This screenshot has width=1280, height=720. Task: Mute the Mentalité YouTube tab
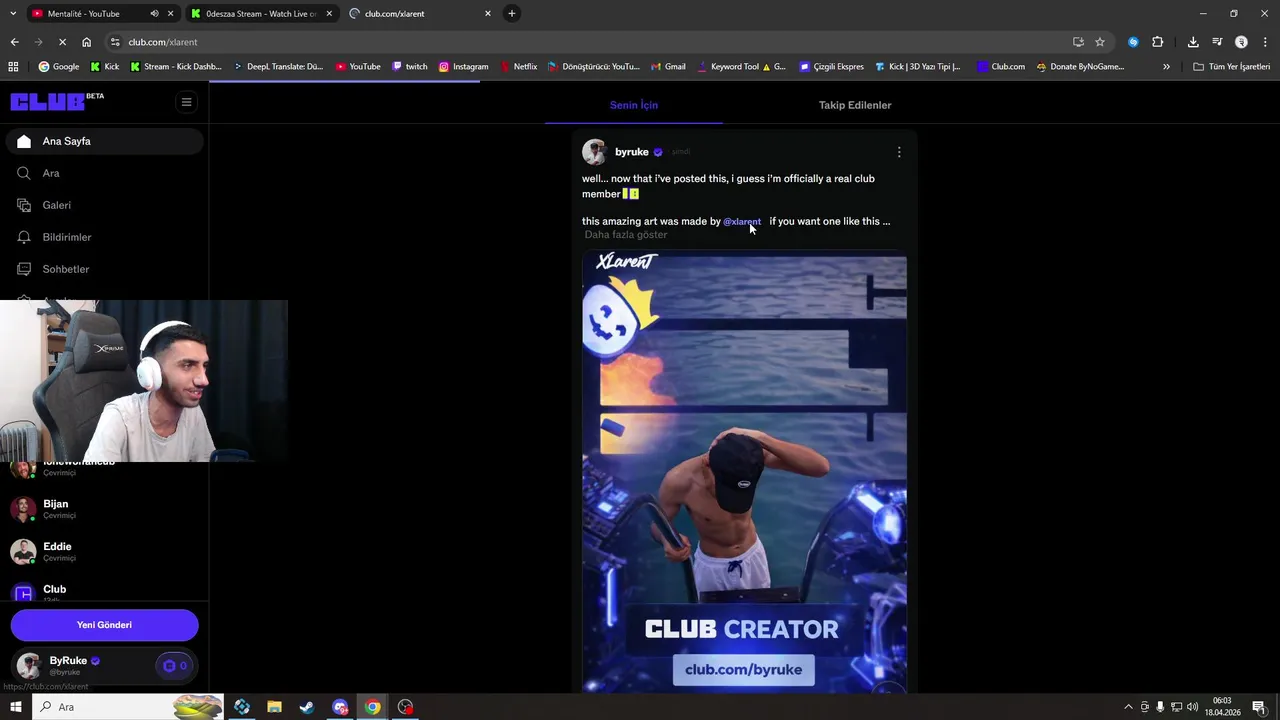pyautogui.click(x=154, y=14)
